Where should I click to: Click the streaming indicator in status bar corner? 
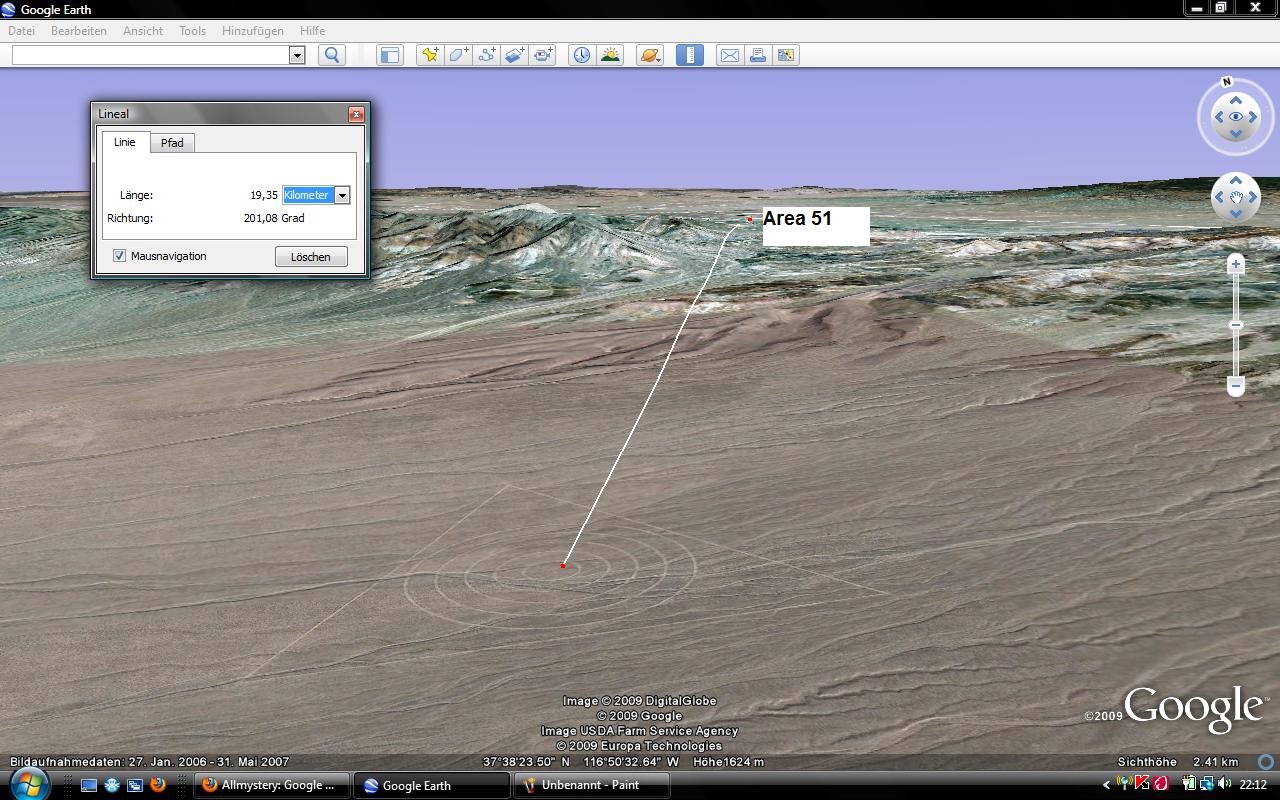(x=1267, y=761)
